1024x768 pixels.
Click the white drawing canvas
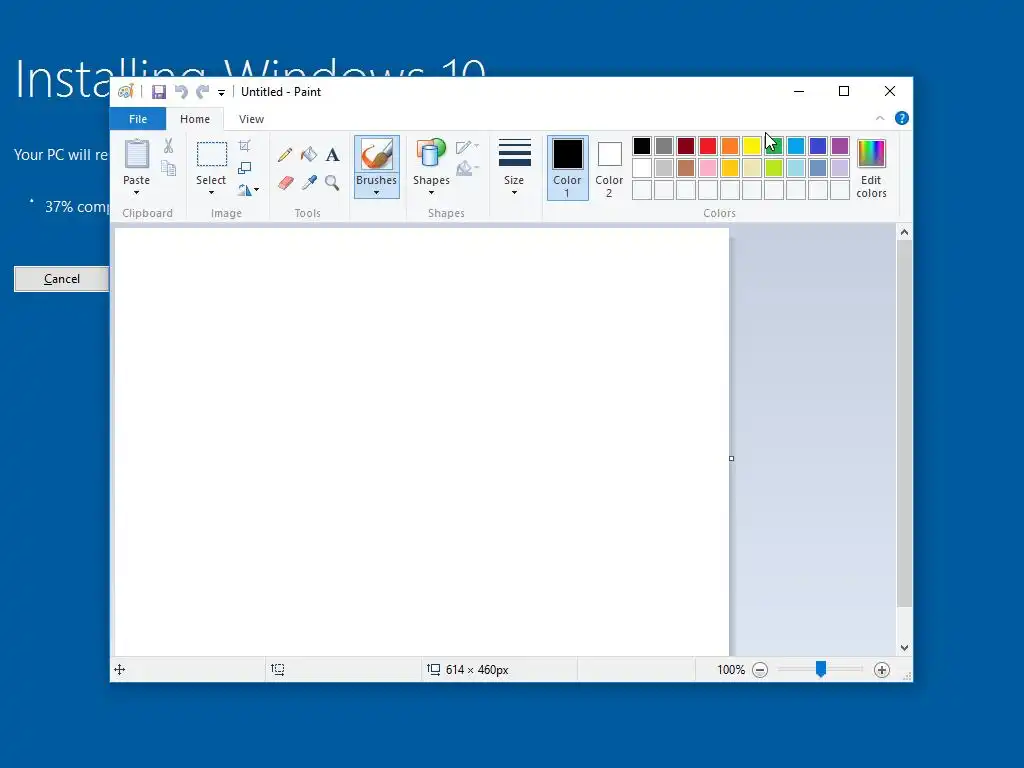(x=422, y=441)
